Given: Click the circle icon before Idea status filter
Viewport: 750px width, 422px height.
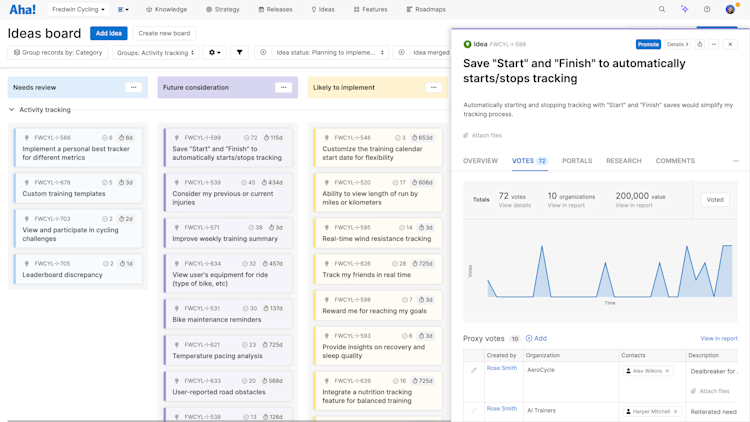Looking at the screenshot, I should 263,53.
